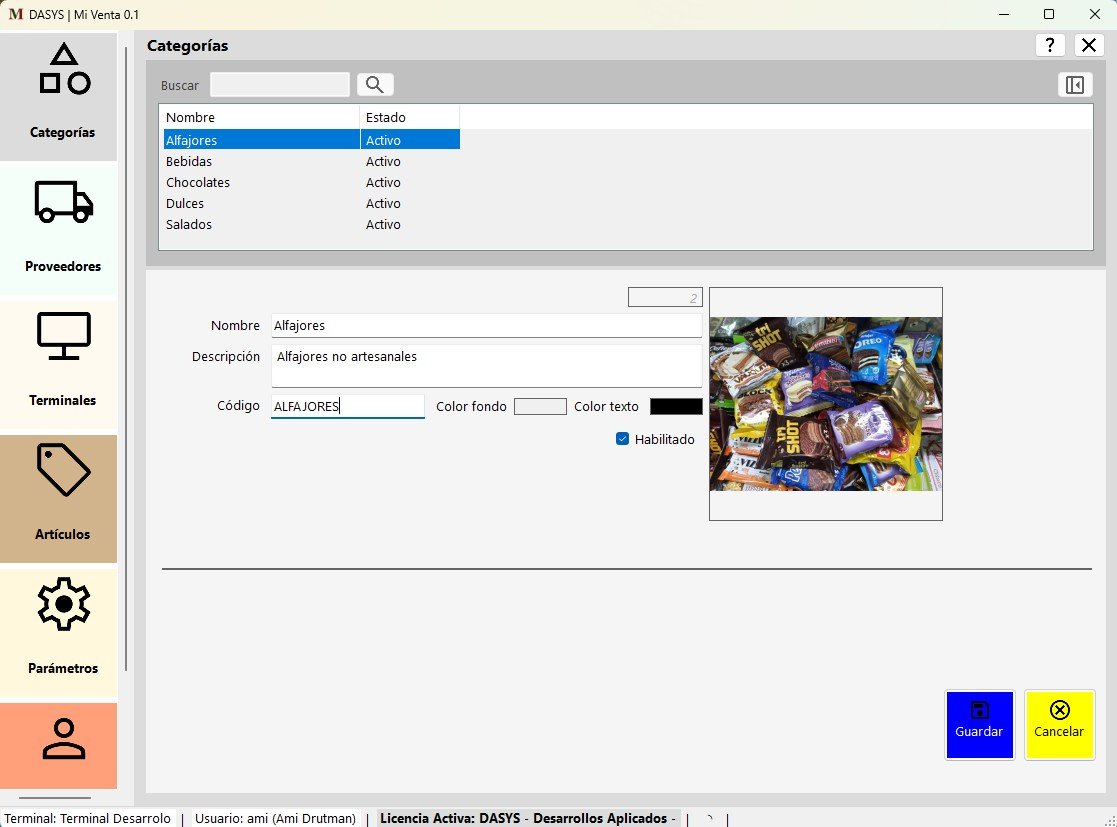Open the user profile icon in sidebar
This screenshot has width=1117, height=827.
(64, 740)
